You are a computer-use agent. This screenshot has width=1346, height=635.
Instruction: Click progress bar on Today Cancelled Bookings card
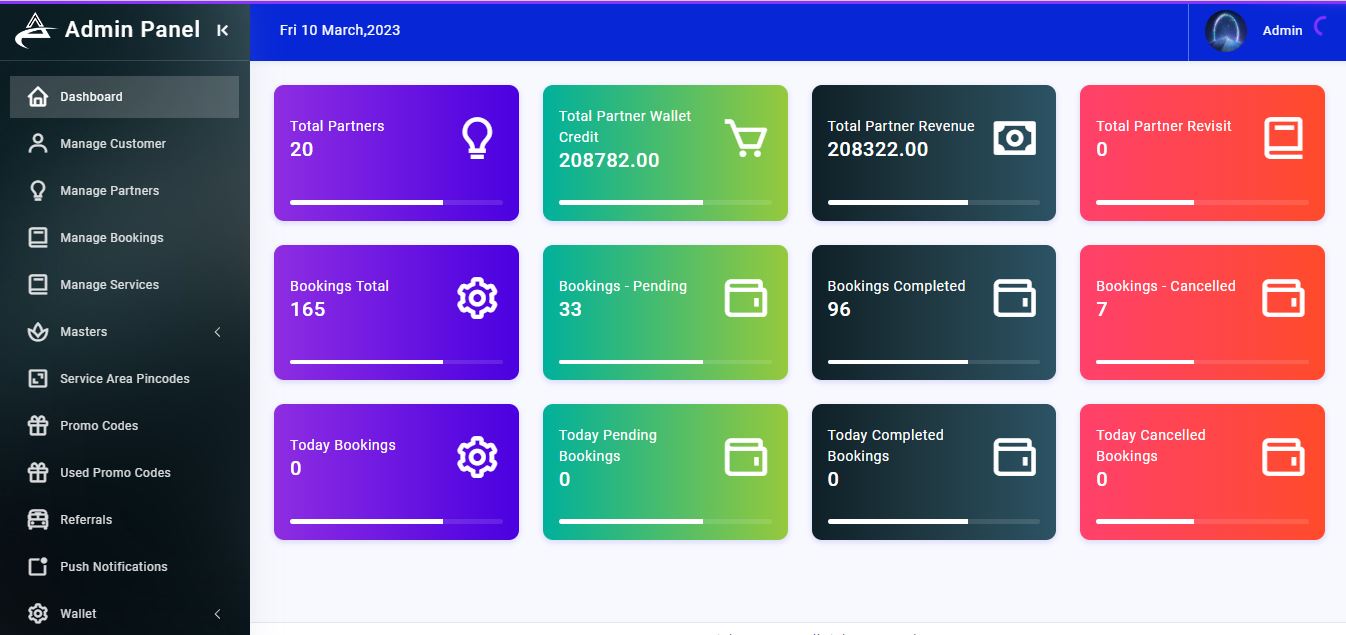point(1202,521)
